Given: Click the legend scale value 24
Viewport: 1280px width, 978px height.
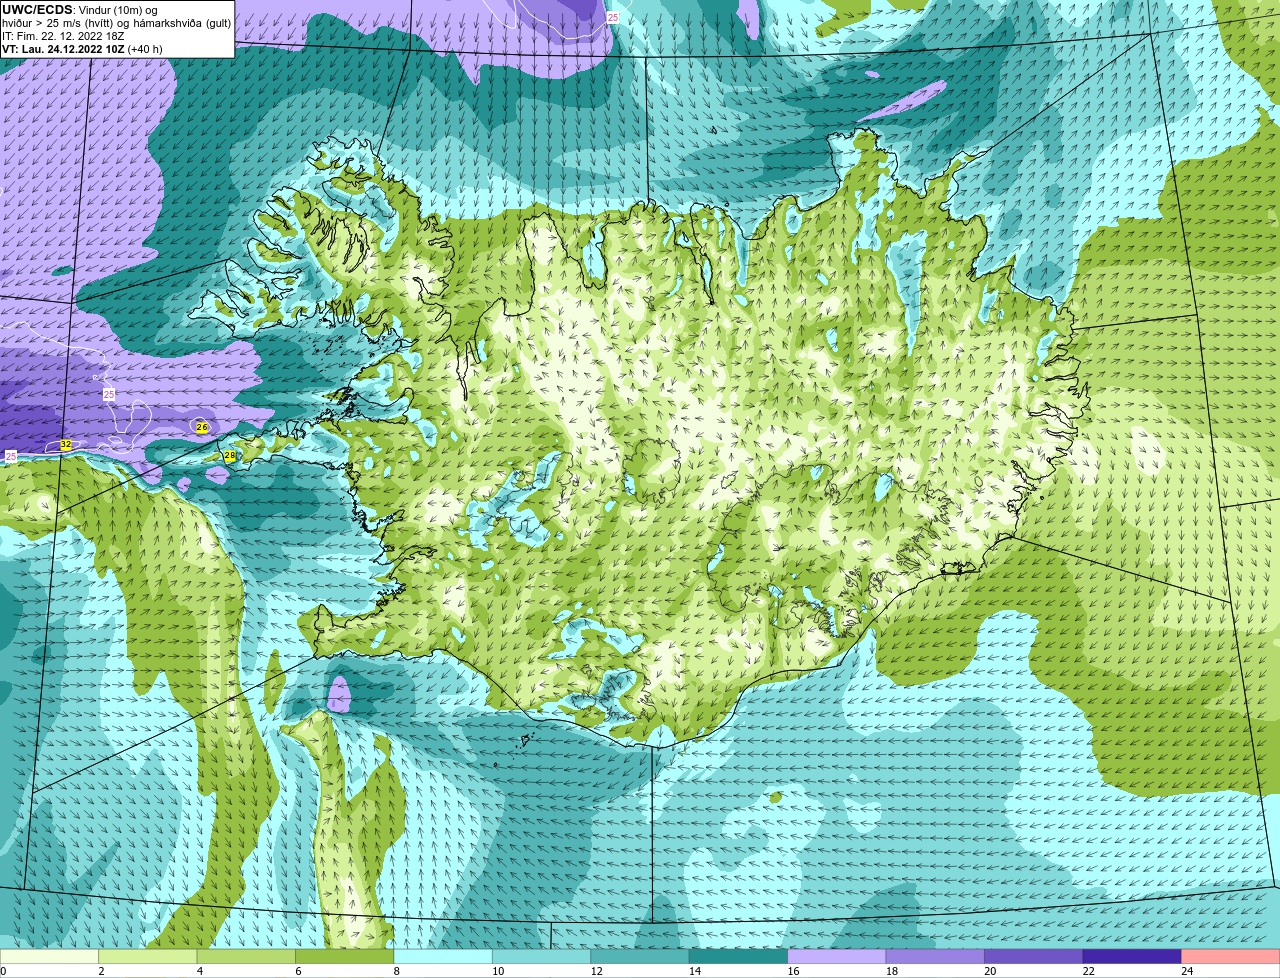Looking at the screenshot, I should coord(1187,971).
